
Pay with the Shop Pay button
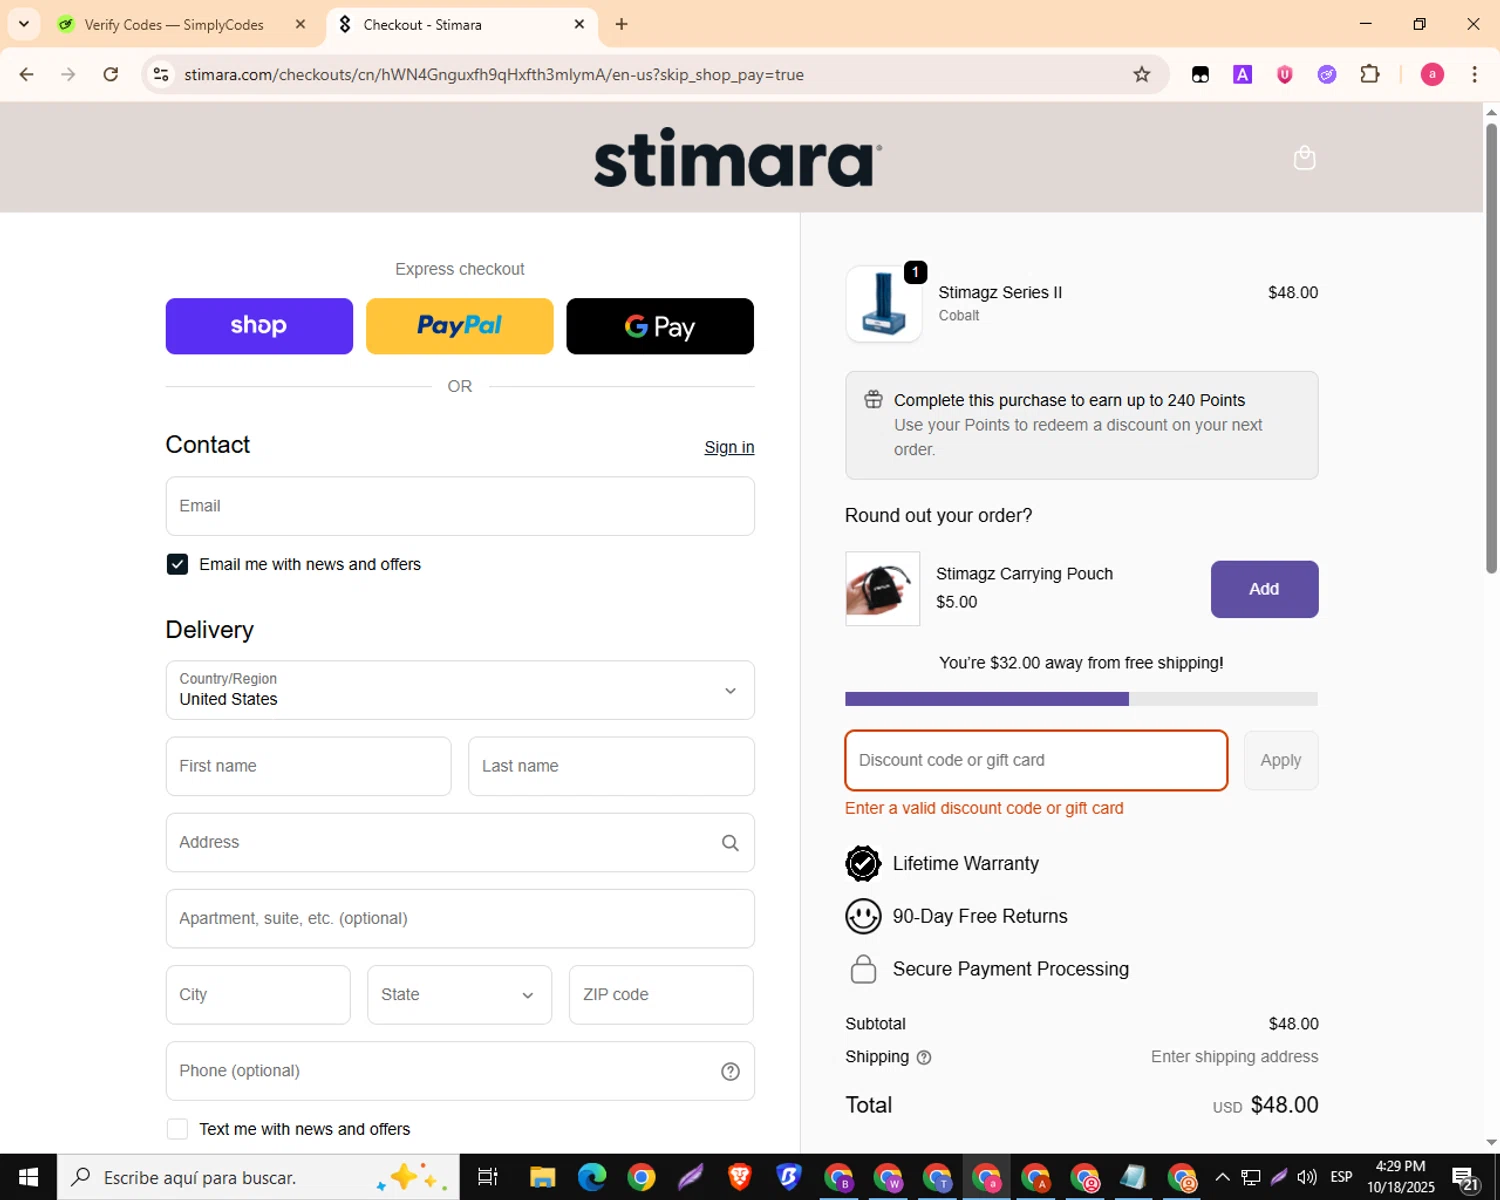pyautogui.click(x=259, y=326)
